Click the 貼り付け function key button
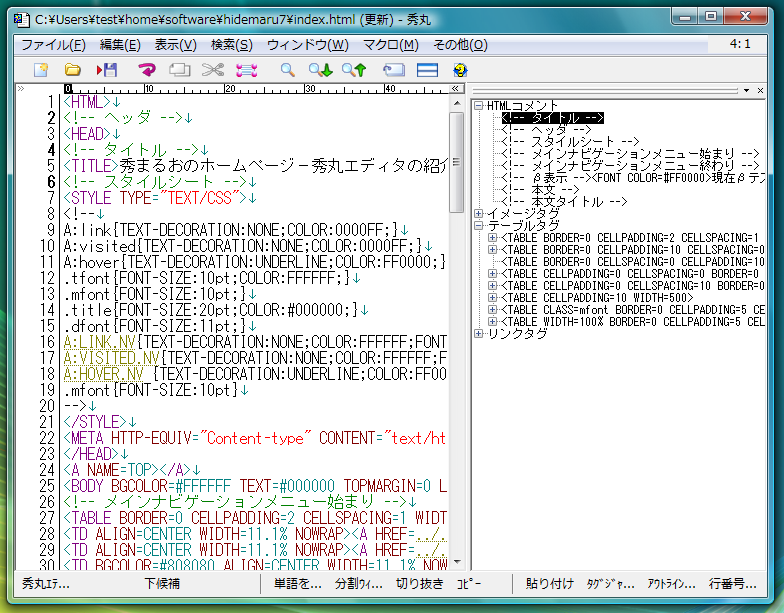This screenshot has height=613, width=784. 550,584
